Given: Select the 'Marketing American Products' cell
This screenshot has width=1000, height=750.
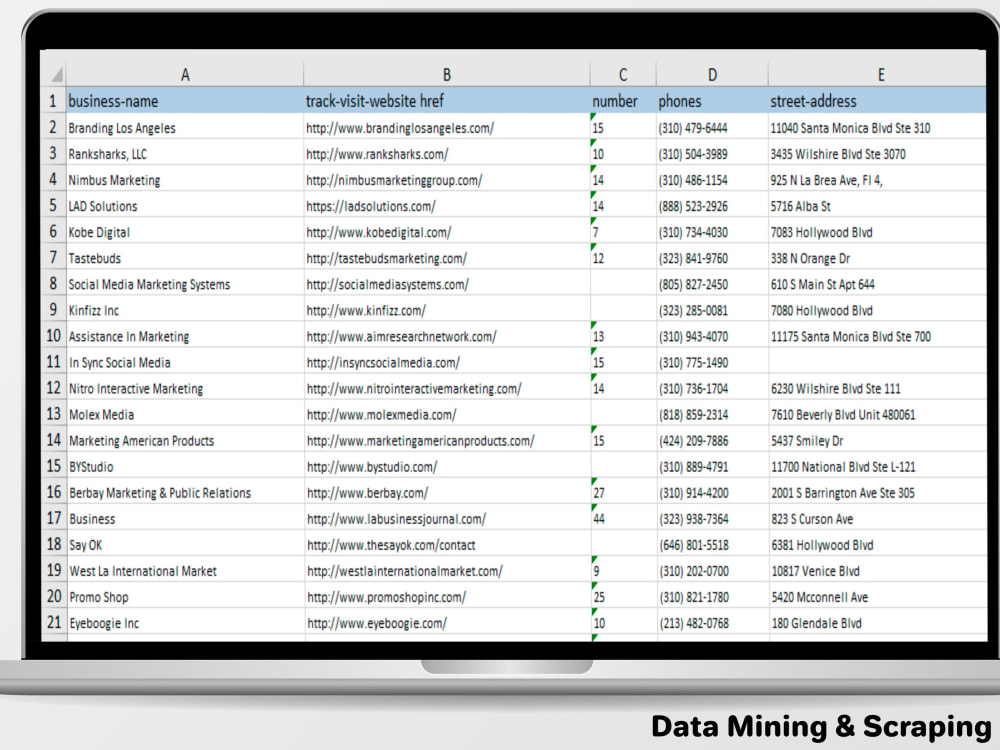Looking at the screenshot, I should pyautogui.click(x=185, y=441).
